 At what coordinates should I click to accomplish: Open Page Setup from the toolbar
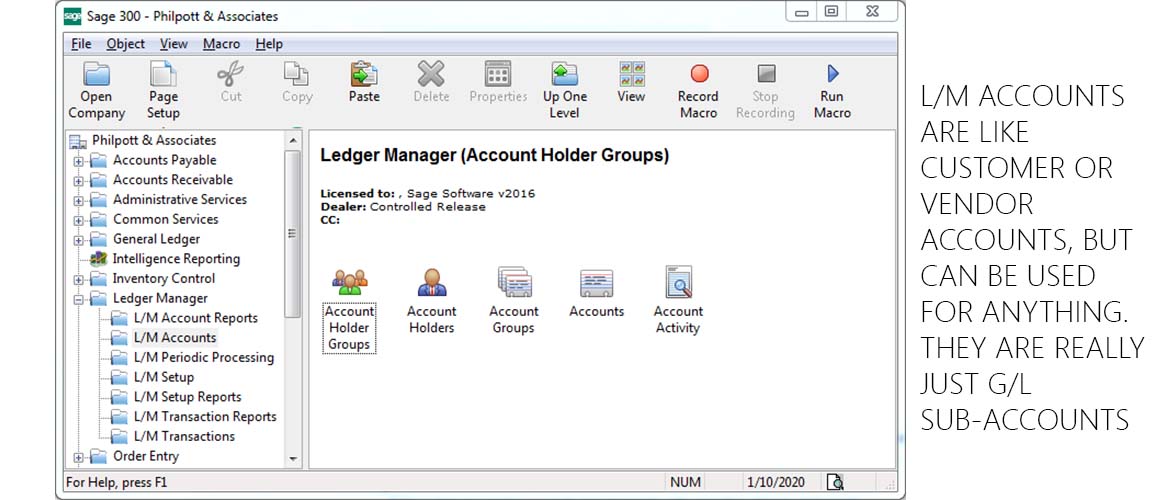[x=163, y=75]
